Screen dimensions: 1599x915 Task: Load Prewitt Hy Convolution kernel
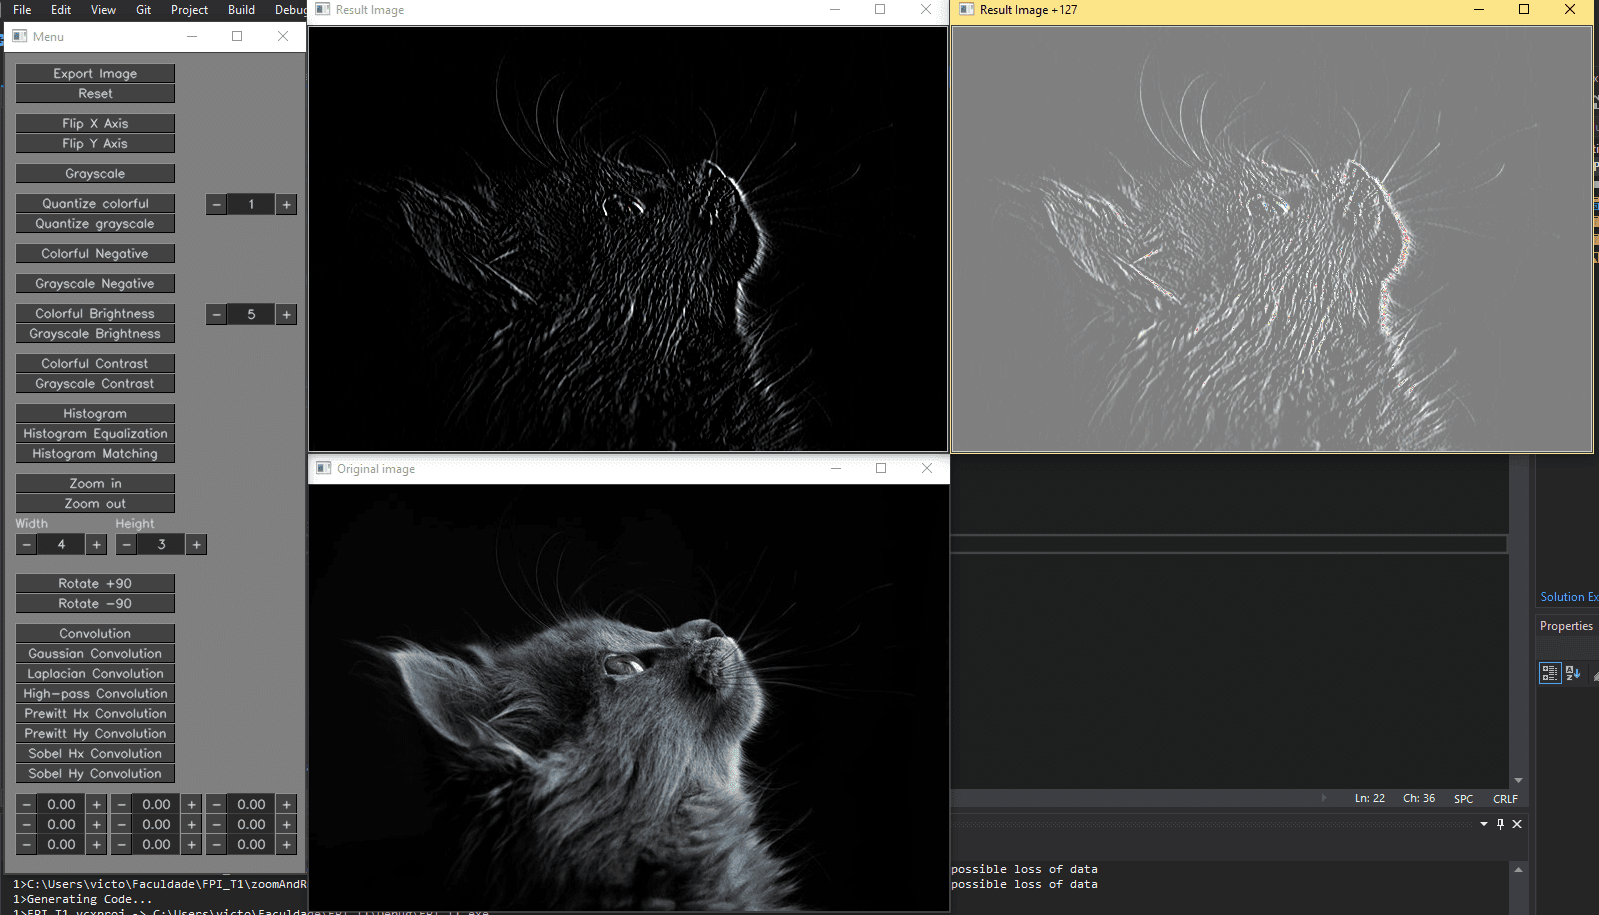pyautogui.click(x=95, y=733)
